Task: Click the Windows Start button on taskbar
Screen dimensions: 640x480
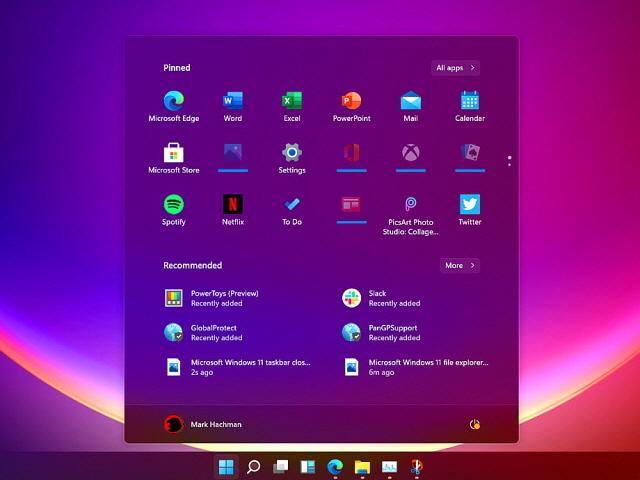Action: 226,467
